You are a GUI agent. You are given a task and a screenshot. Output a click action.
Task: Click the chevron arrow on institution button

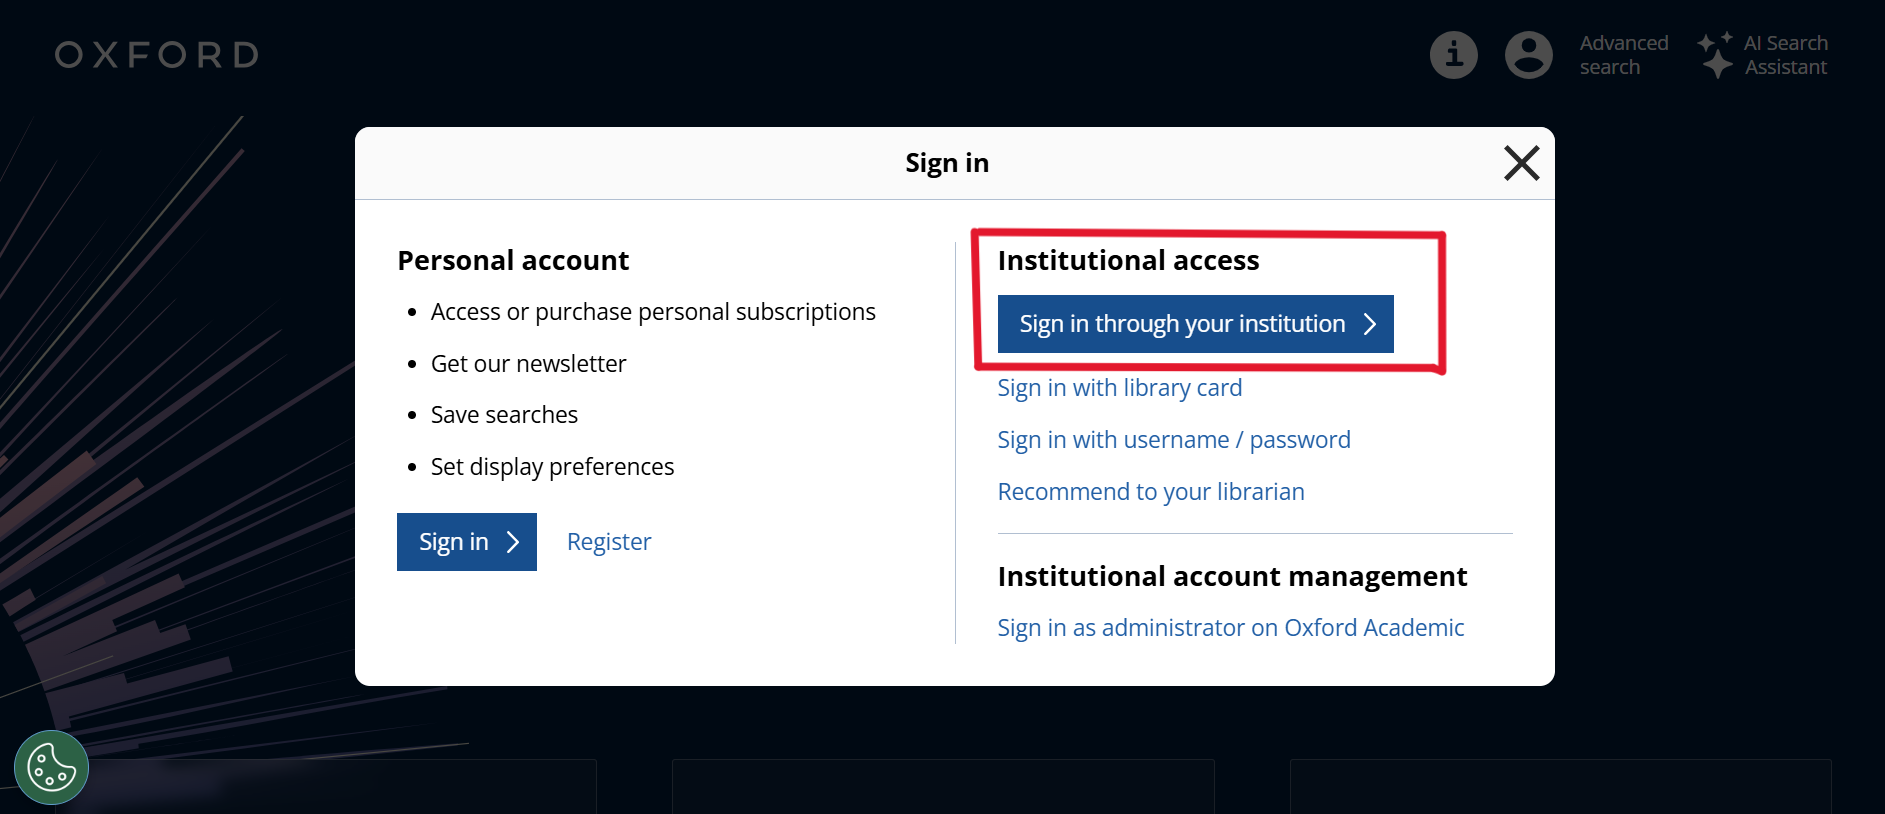(x=1370, y=324)
